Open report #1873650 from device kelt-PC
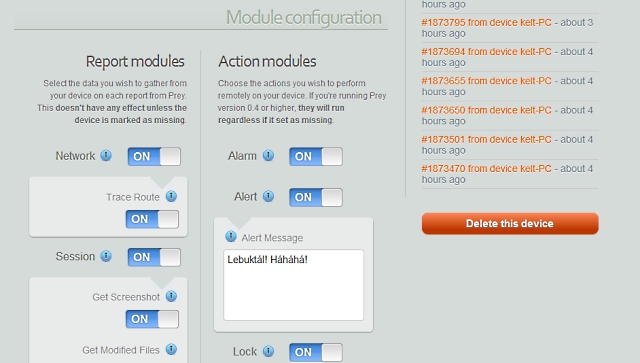 click(487, 110)
